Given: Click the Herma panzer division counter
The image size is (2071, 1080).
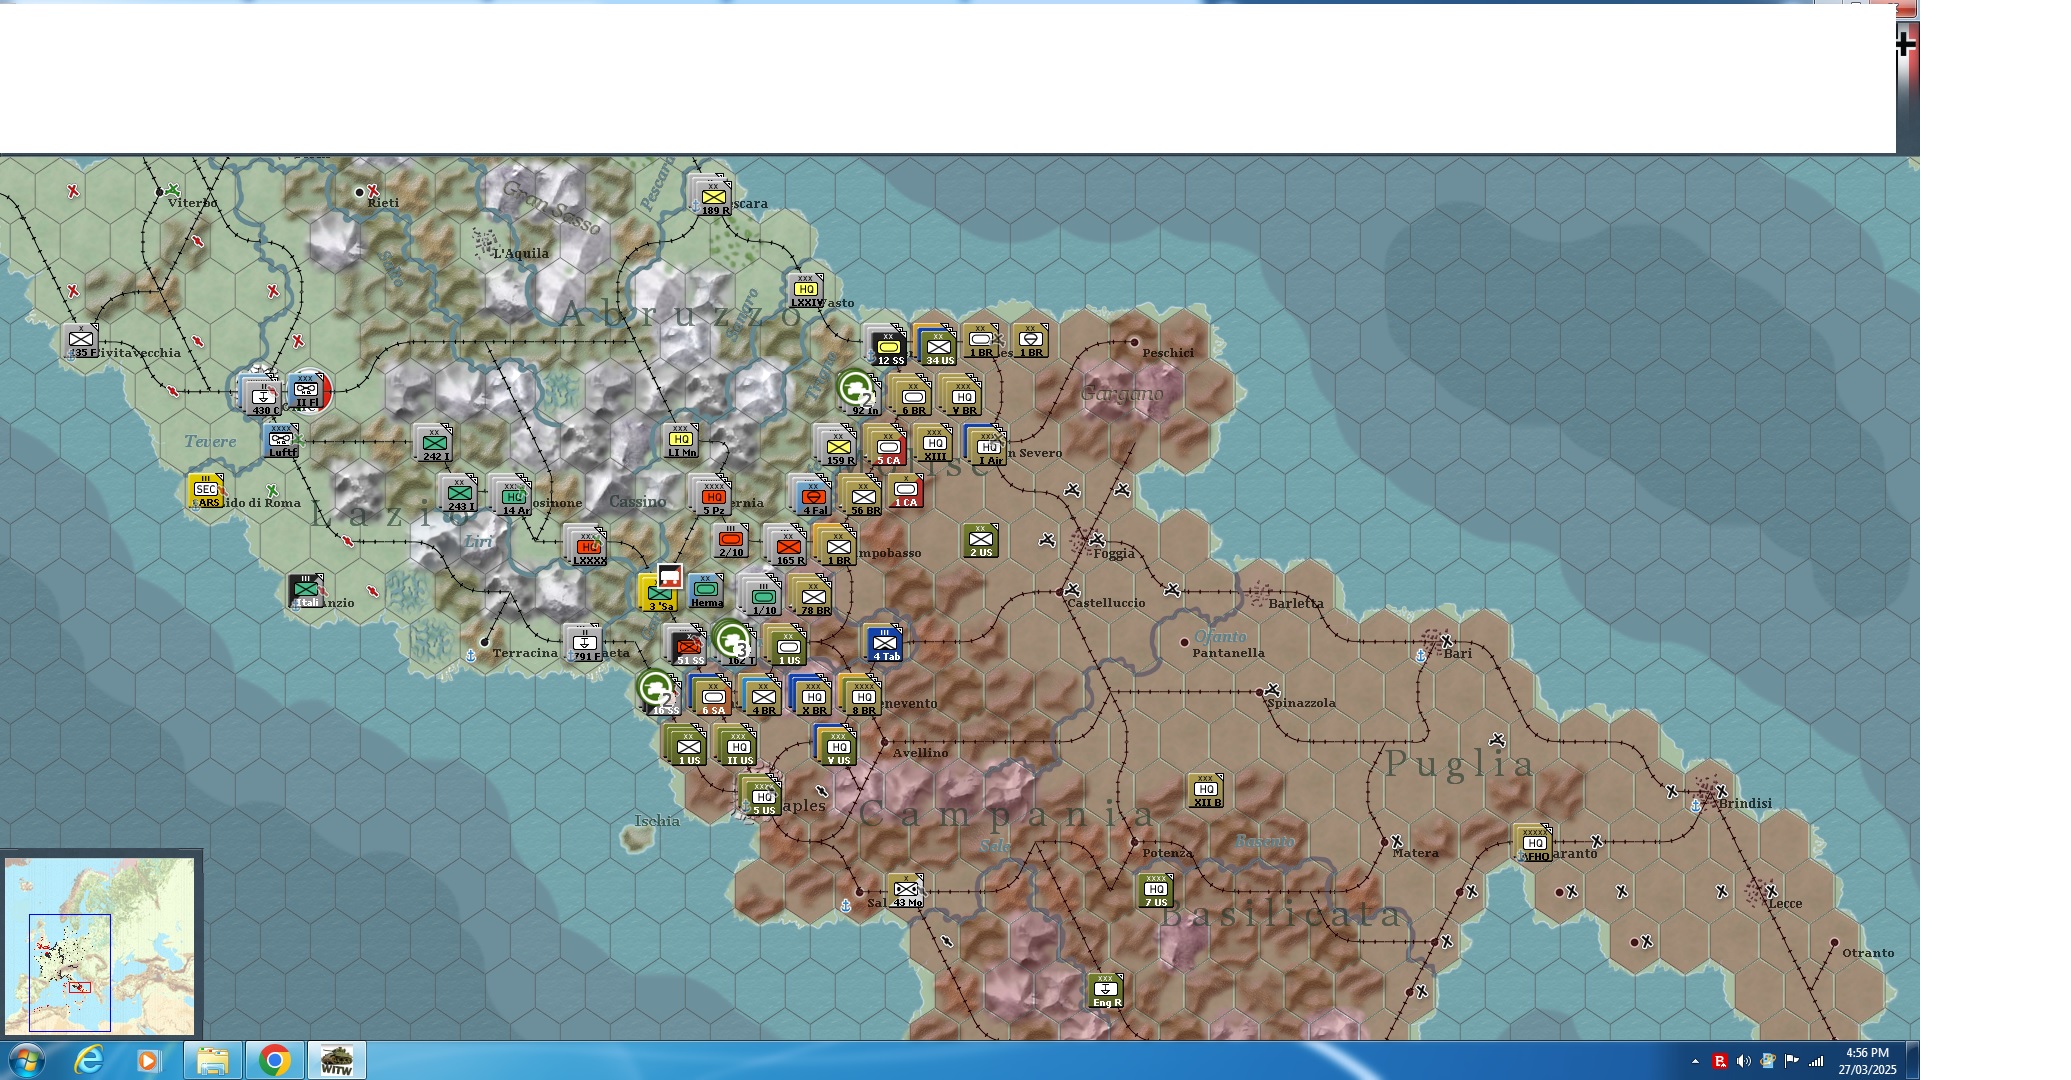Looking at the screenshot, I should click(x=706, y=590).
